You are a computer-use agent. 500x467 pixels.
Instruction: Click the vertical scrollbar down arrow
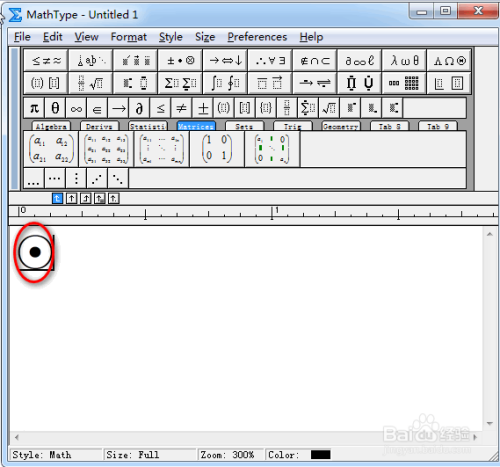click(x=490, y=424)
